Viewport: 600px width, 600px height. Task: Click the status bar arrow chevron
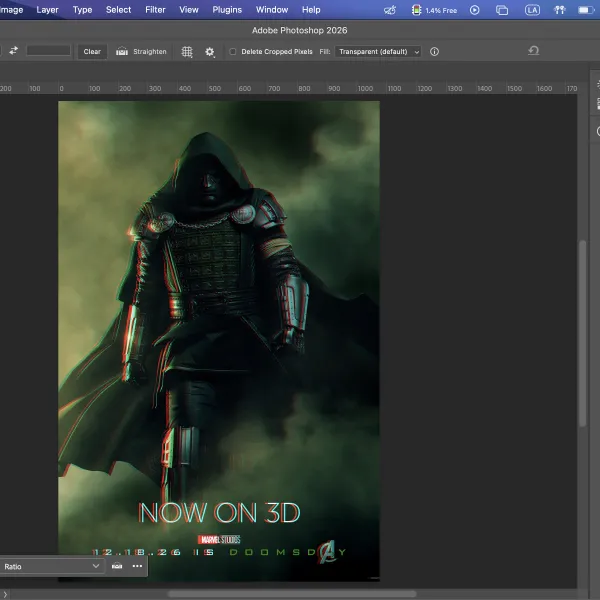coord(5,594)
